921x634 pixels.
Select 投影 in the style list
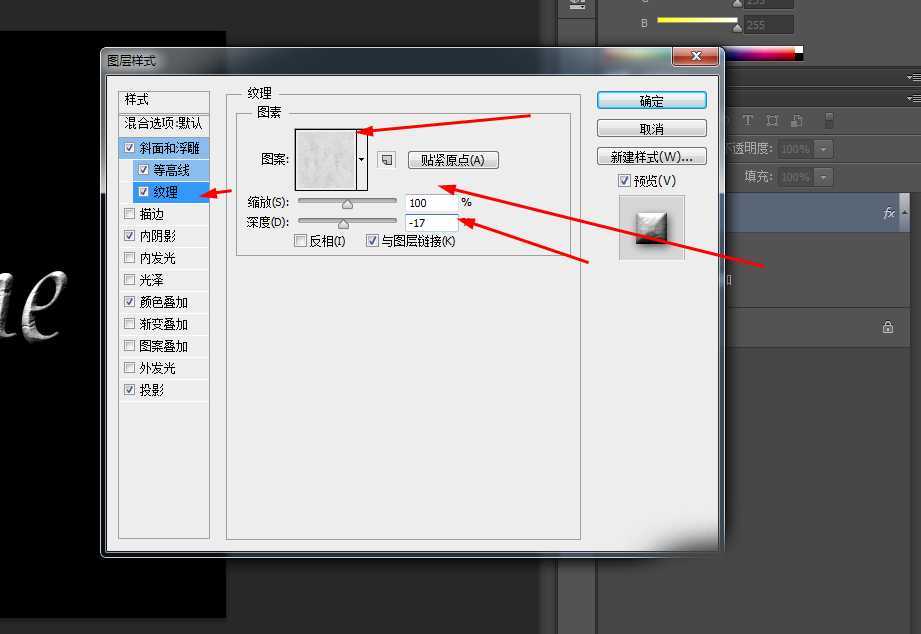click(x=154, y=388)
